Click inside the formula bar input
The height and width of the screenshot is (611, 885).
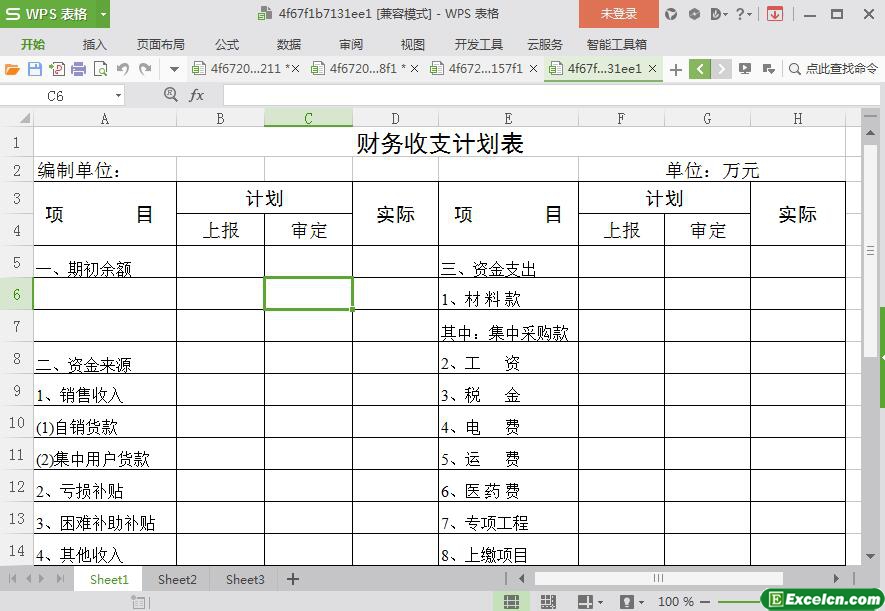pos(553,96)
